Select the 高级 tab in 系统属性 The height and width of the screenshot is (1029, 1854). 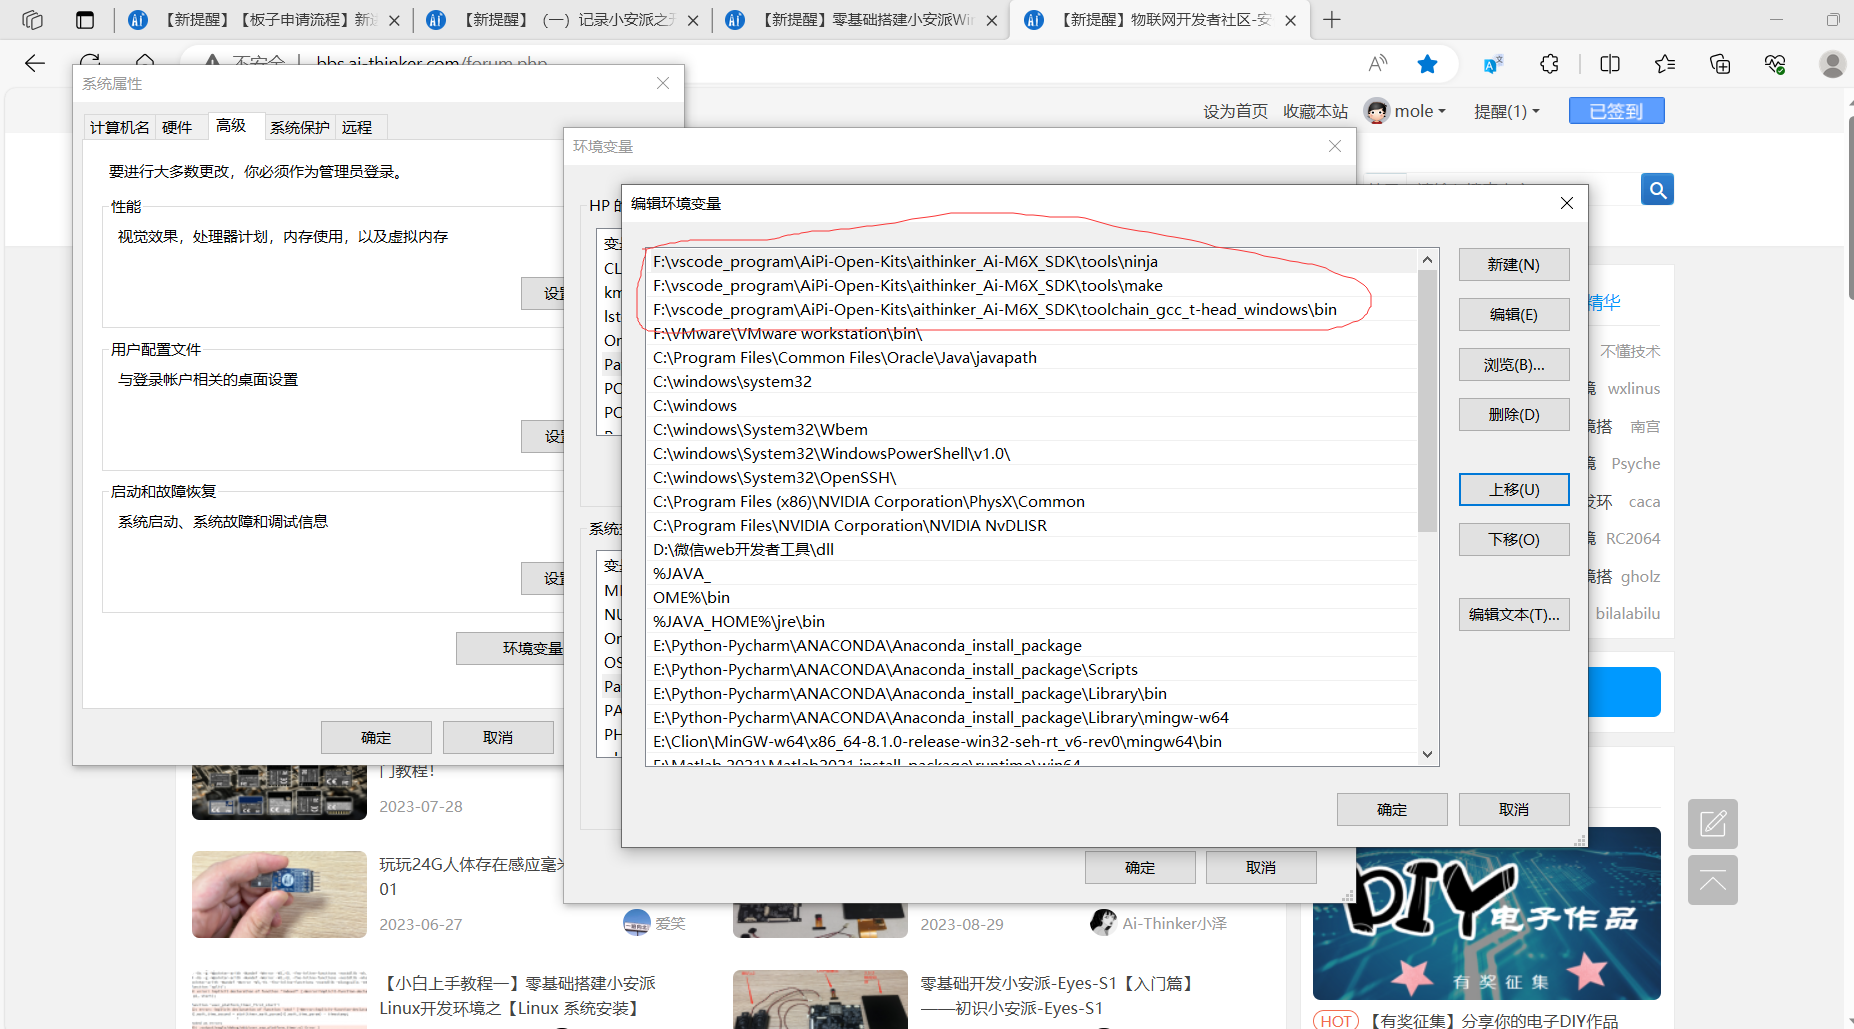click(231, 125)
